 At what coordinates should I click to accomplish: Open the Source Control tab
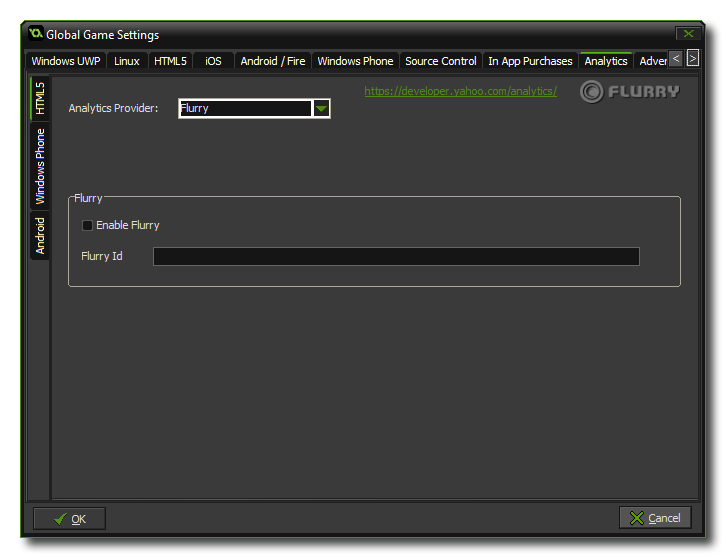pos(440,61)
